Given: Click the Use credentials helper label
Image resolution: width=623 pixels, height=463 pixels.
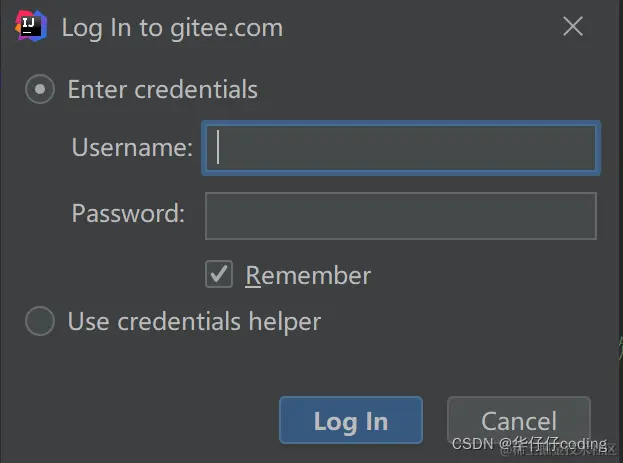Looking at the screenshot, I should pos(194,322).
